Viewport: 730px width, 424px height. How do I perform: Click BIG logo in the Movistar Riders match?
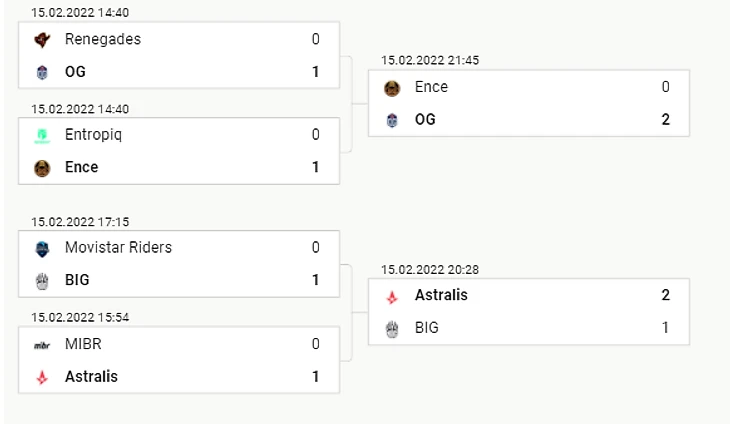42,280
